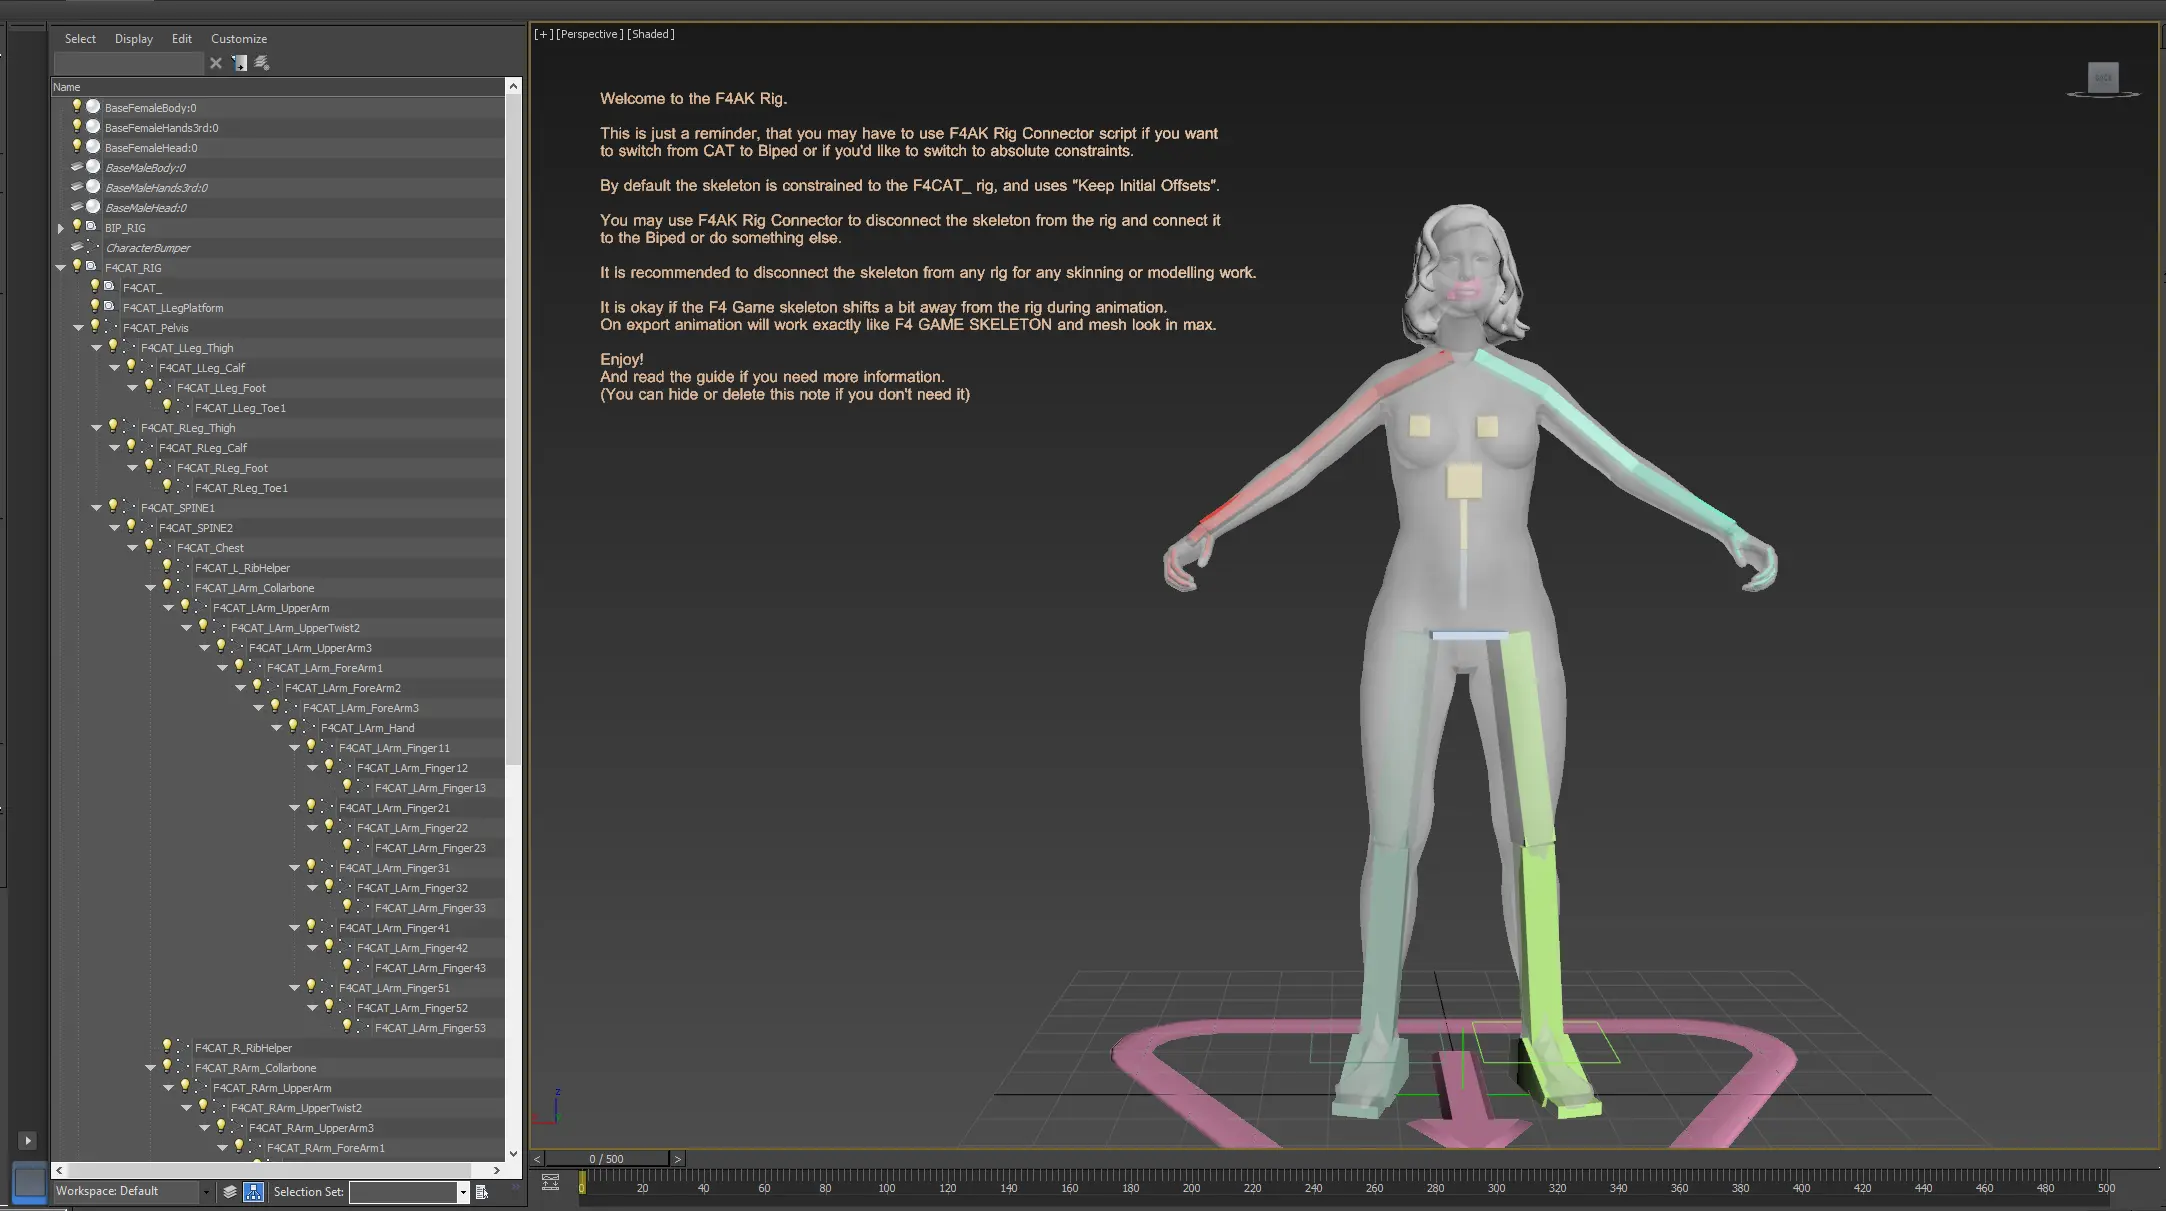Click the play arrow button at the left edge
This screenshot has width=2166, height=1211.
[27, 1140]
